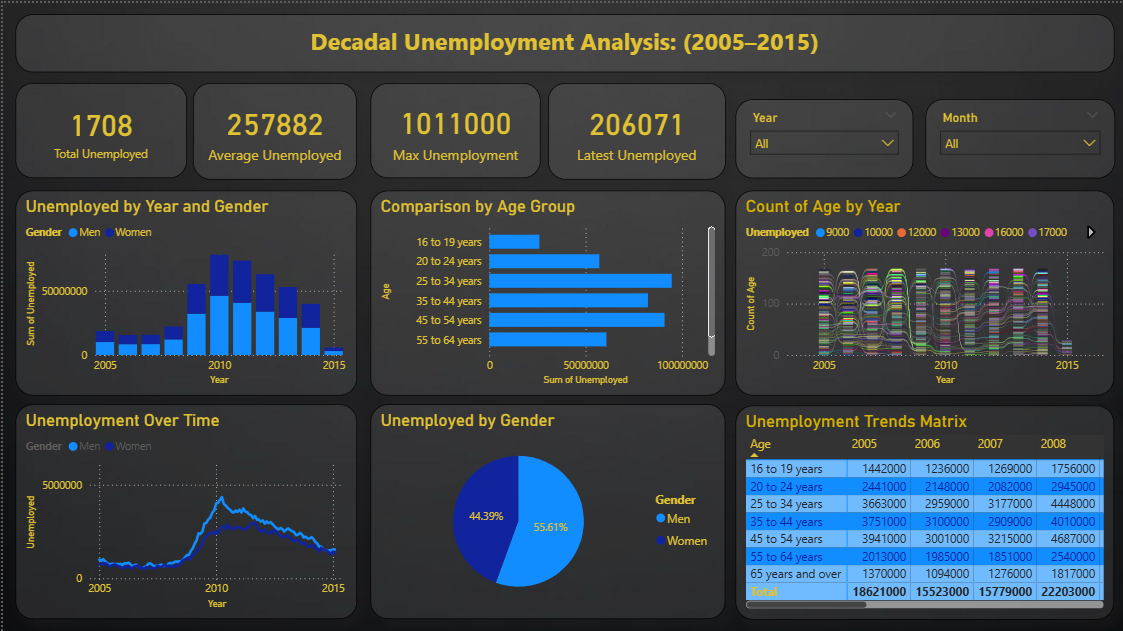Select the 65 years and over row
Image resolution: width=1123 pixels, height=631 pixels.
(796, 574)
